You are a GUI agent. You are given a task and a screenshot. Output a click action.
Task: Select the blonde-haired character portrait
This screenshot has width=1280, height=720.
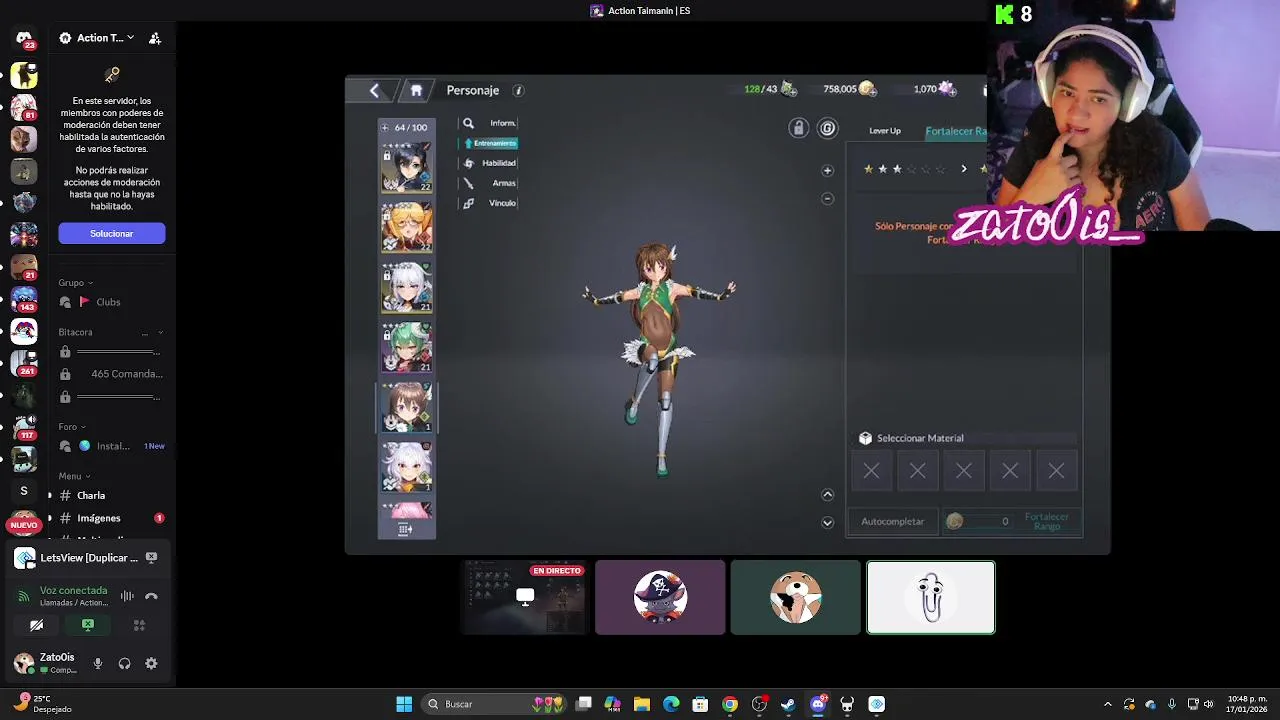(406, 227)
